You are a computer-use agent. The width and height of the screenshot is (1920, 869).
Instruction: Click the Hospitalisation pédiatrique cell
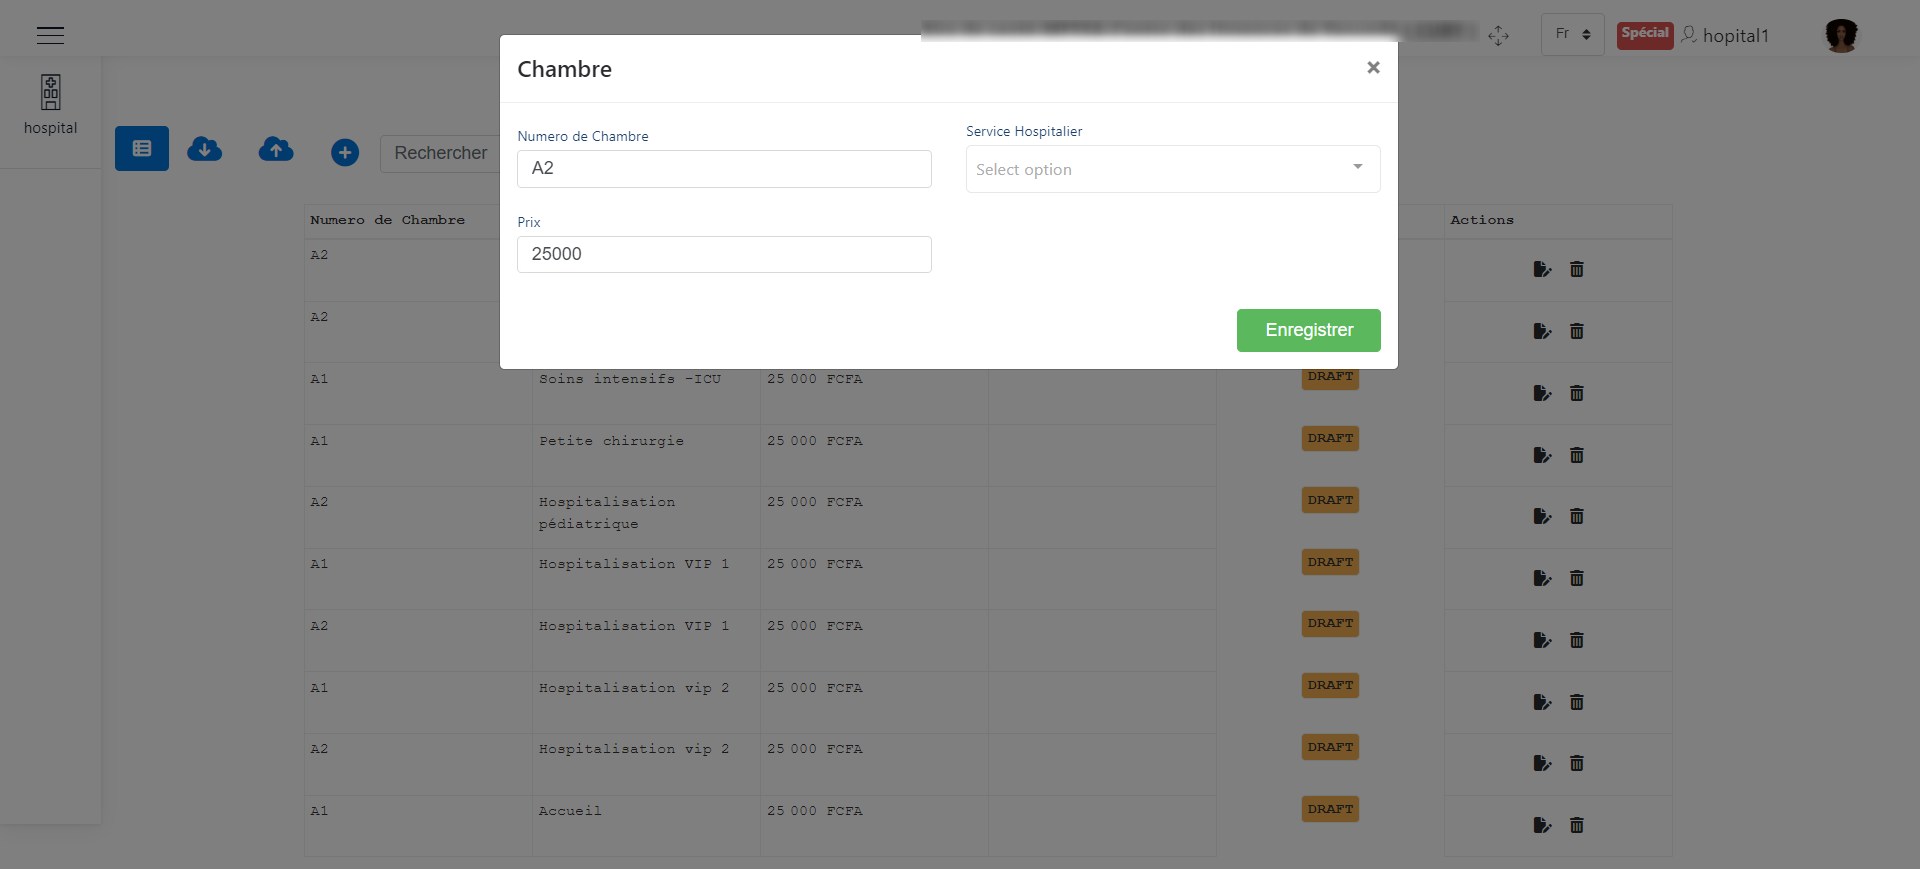[607, 513]
